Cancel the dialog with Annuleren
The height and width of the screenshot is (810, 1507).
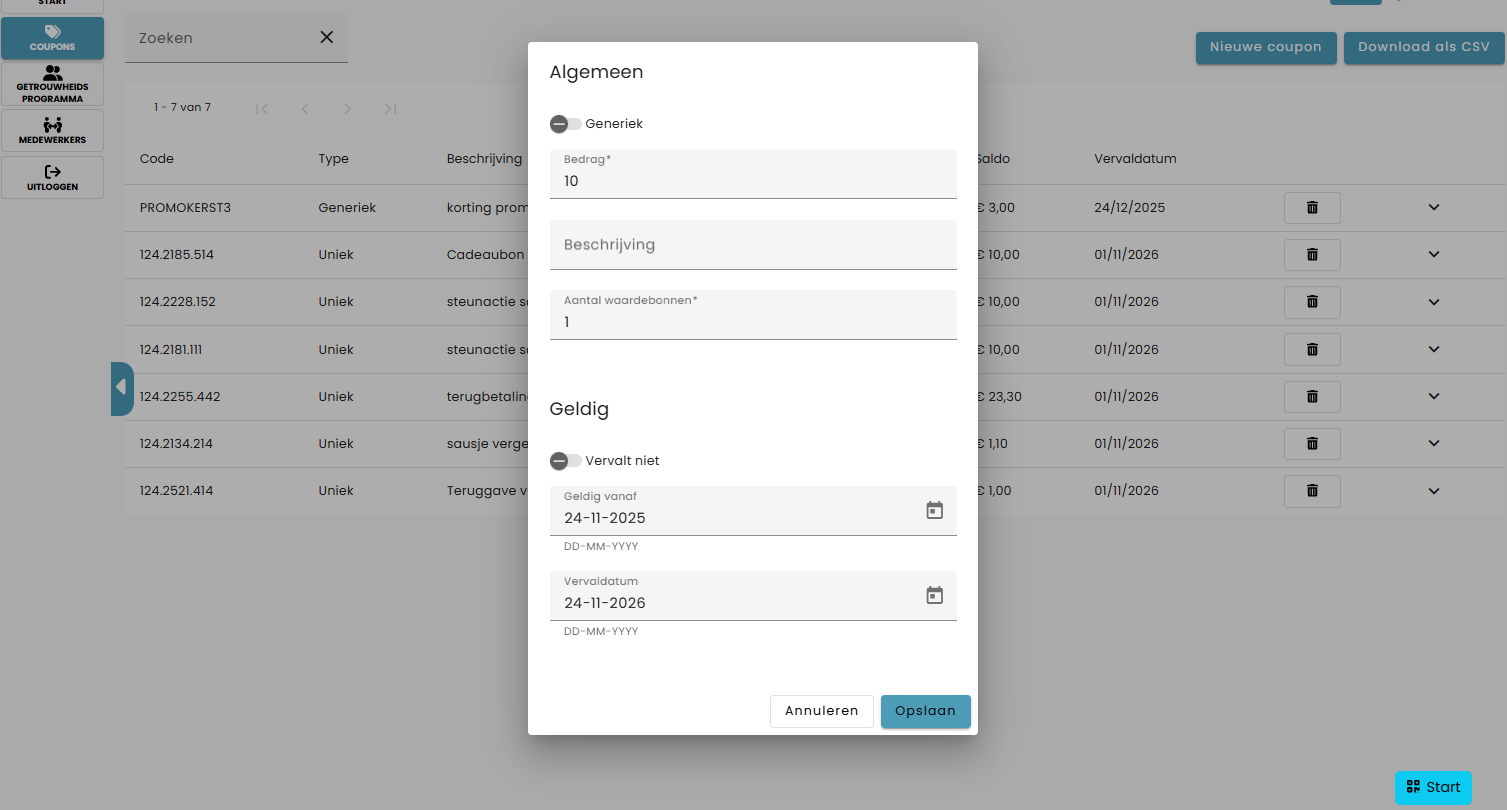pyautogui.click(x=821, y=711)
